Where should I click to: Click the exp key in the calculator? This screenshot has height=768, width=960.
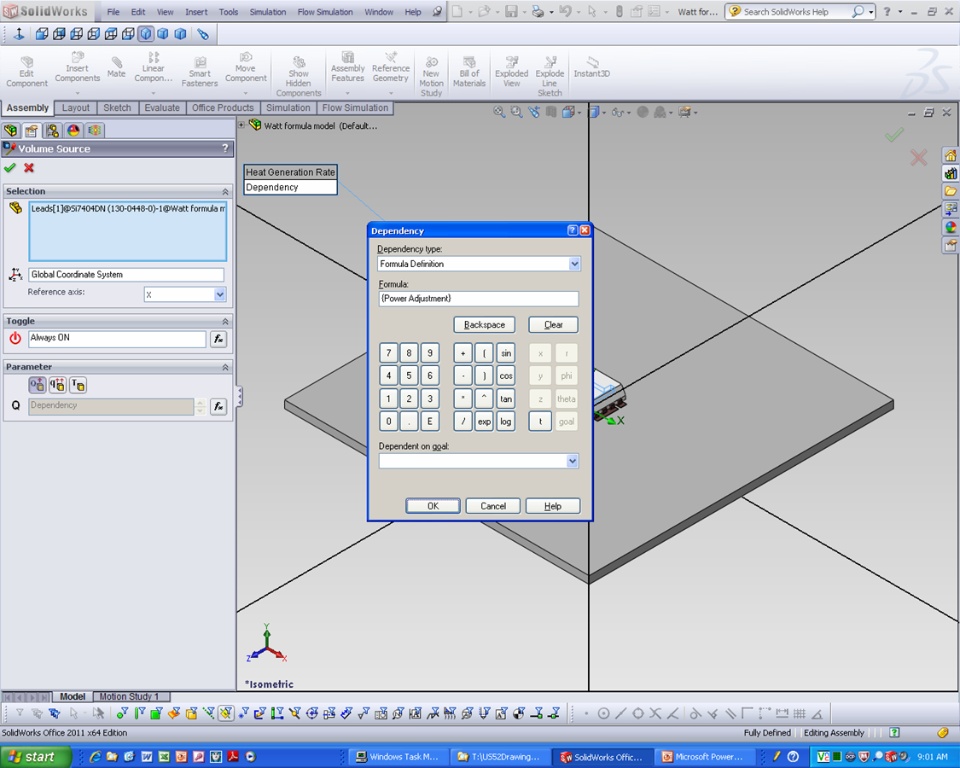coord(484,421)
